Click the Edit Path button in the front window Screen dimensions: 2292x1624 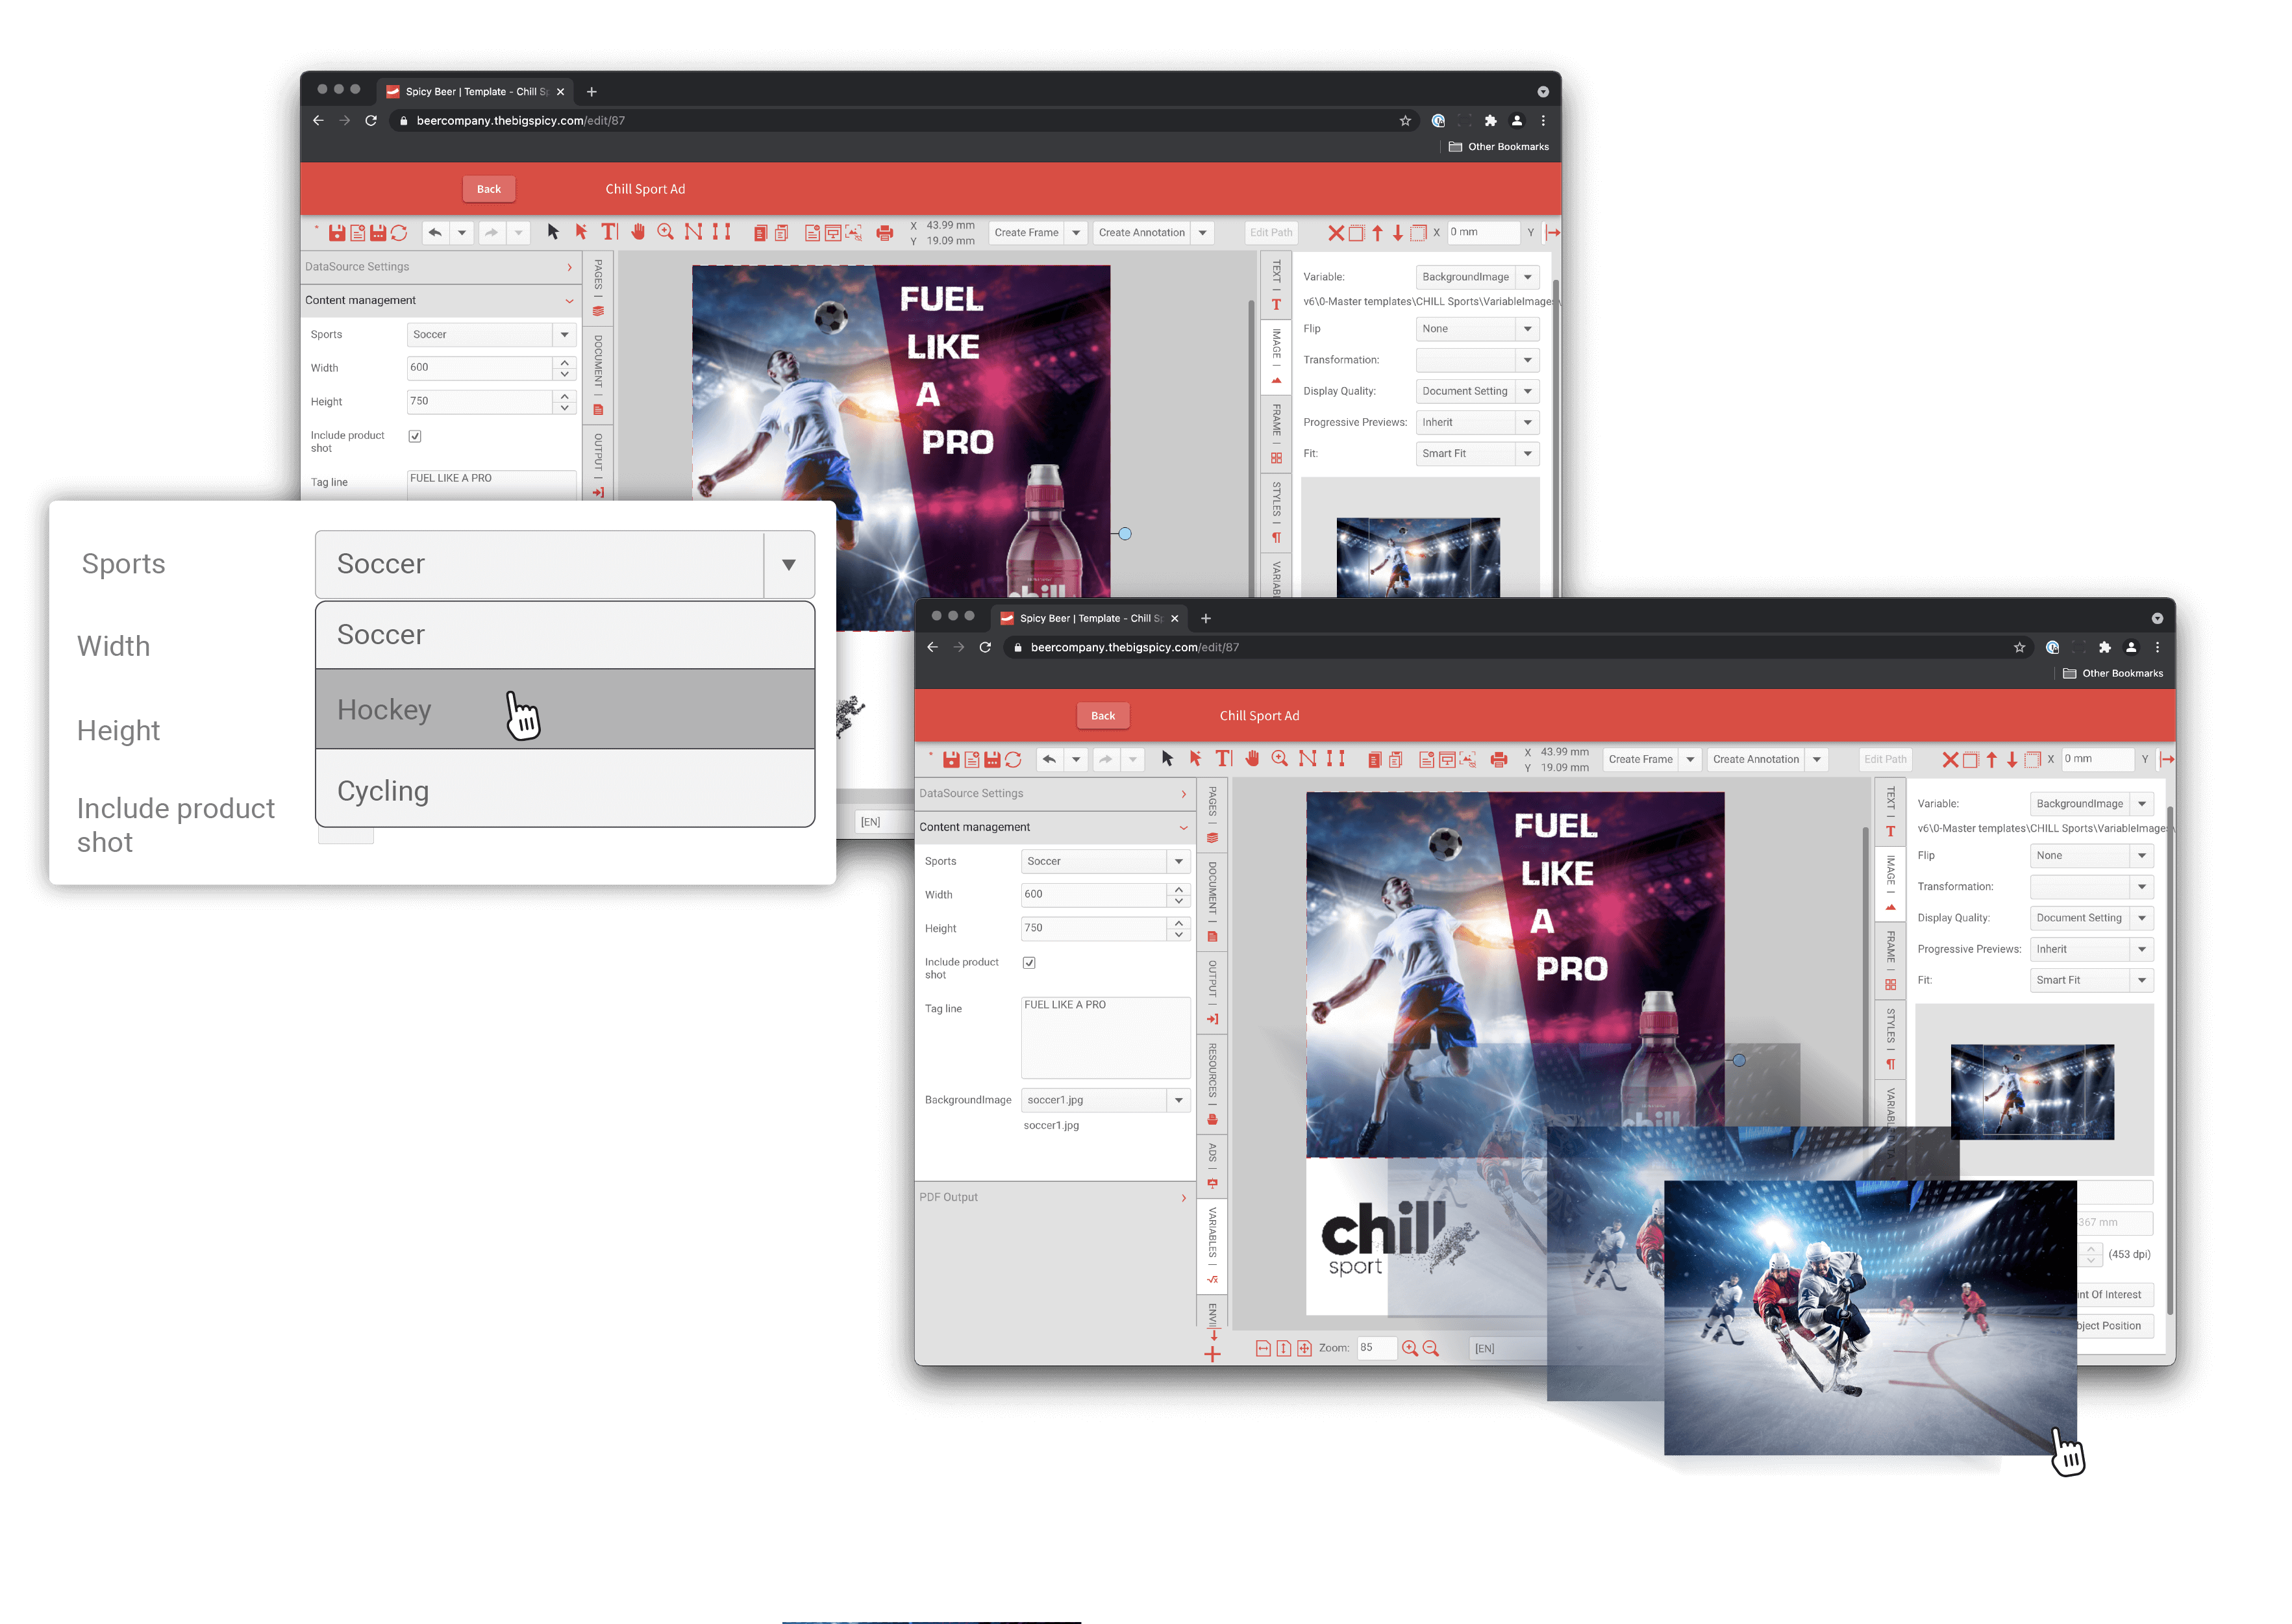point(1885,759)
